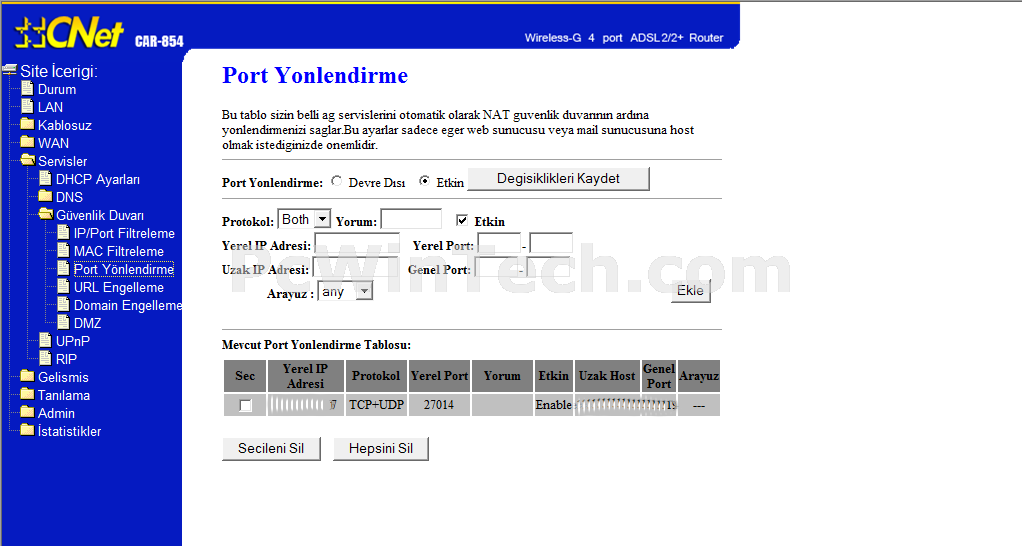Open RIP settings page
The width and height of the screenshot is (1022, 546).
[x=66, y=360]
